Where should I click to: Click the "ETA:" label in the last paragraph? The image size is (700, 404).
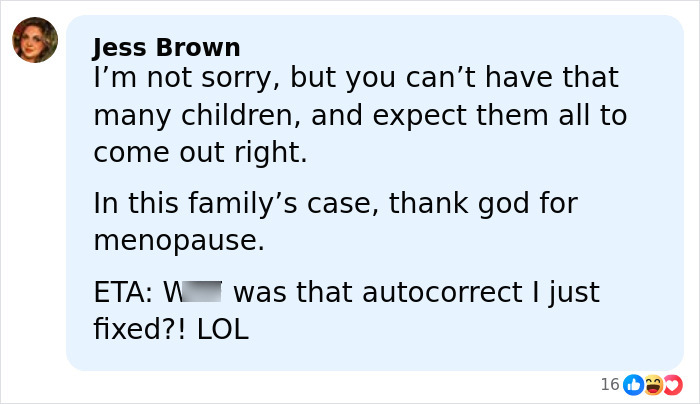(x=123, y=293)
